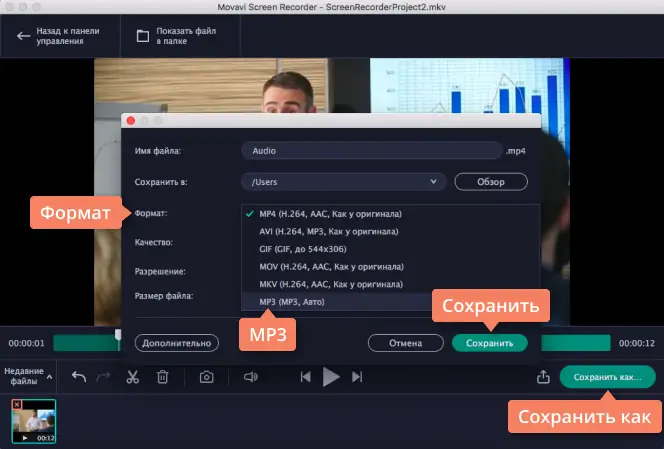Click the folder icon in top bar
Screen dimensions: 664x449
[x=143, y=36]
